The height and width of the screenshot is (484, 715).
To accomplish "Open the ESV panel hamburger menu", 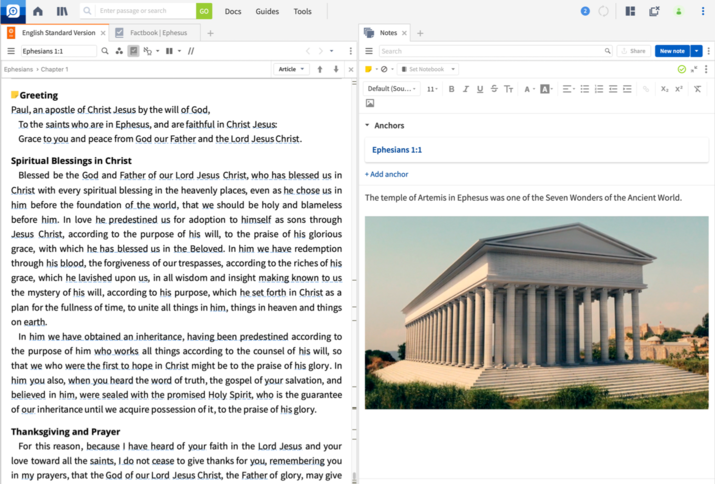I will [x=11, y=51].
